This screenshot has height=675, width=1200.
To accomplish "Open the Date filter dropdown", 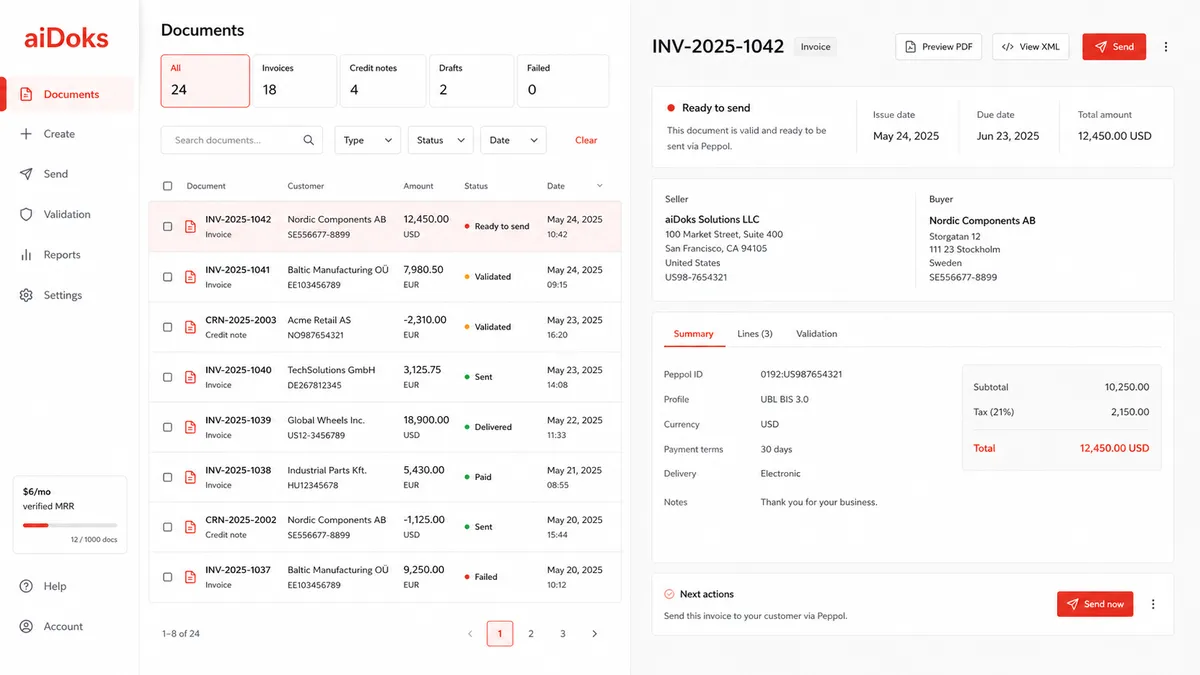I will pos(514,140).
